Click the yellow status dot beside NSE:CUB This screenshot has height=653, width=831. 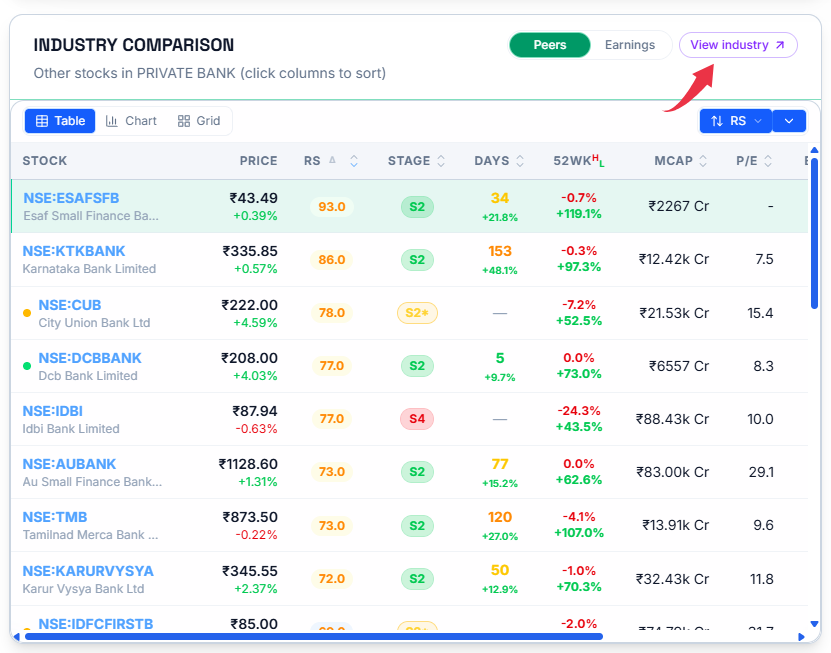[x=27, y=313]
